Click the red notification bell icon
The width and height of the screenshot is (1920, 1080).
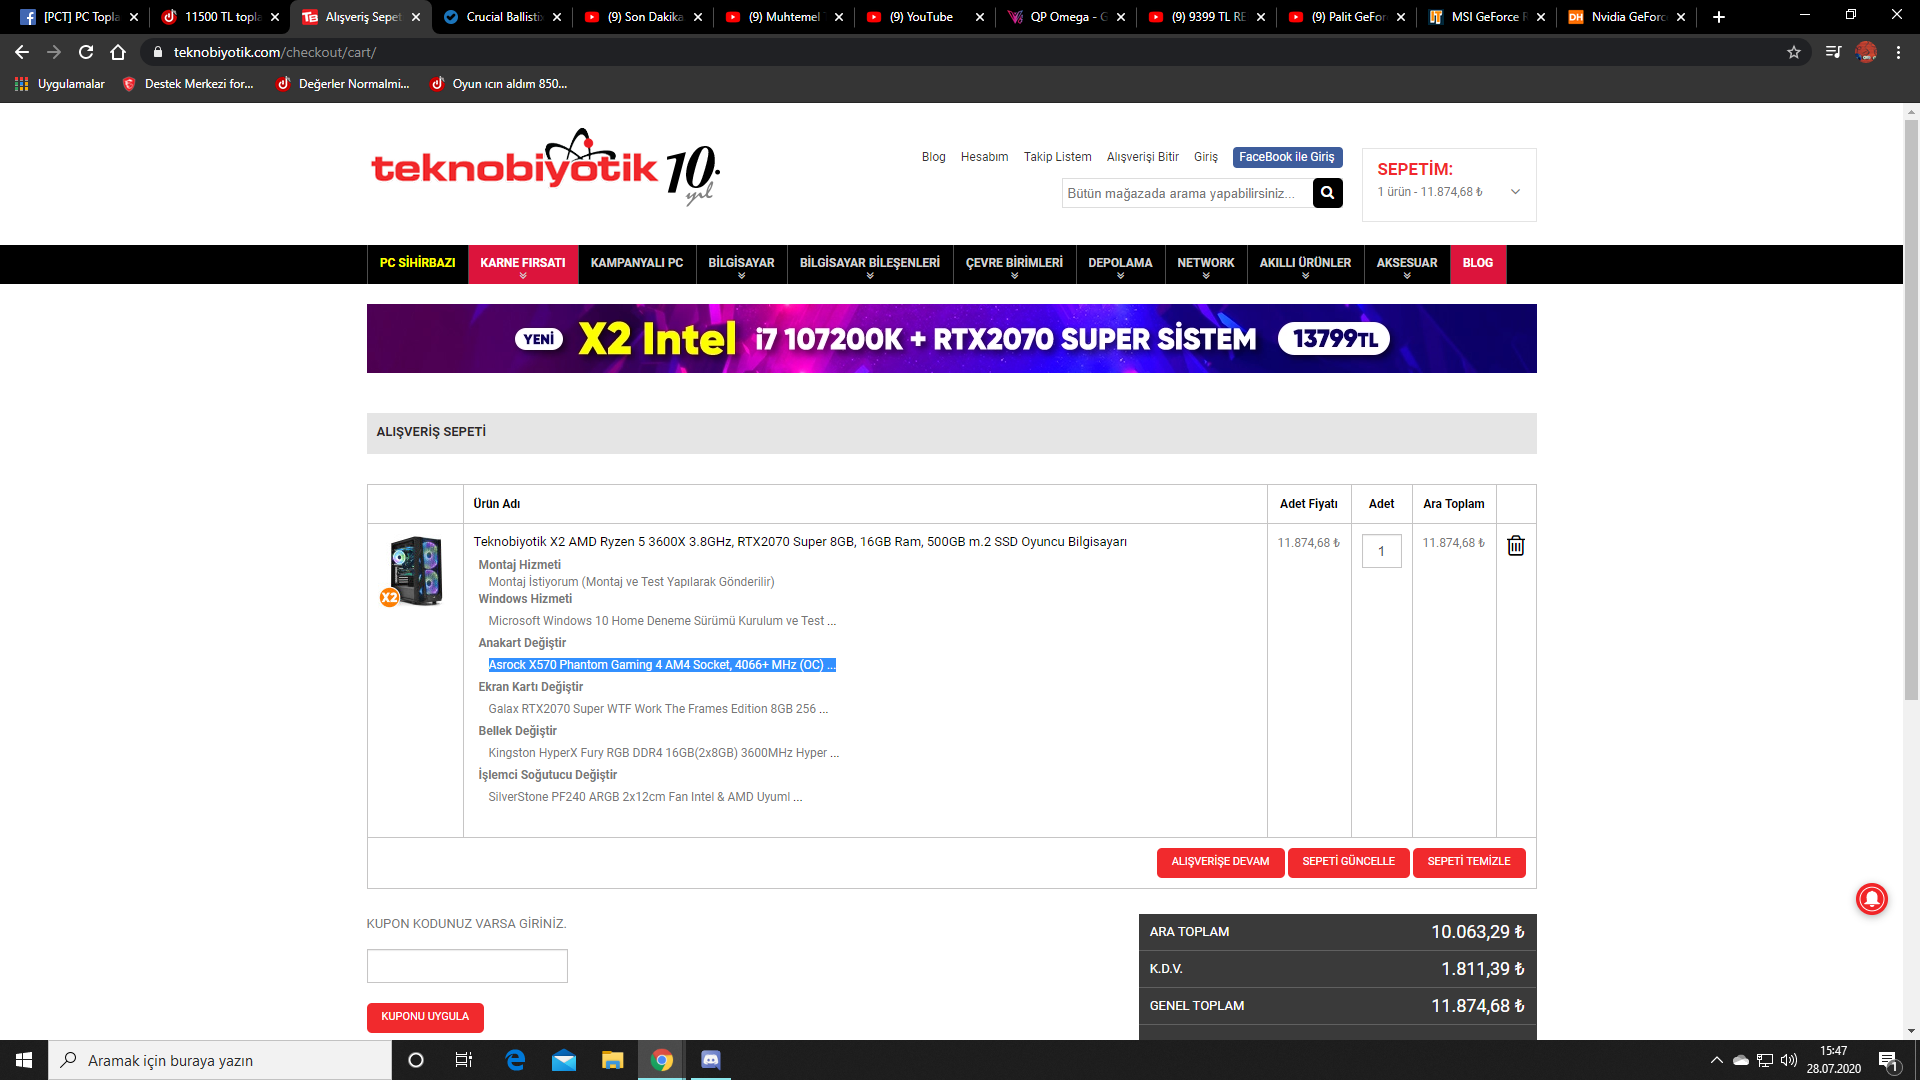pos(1871,899)
